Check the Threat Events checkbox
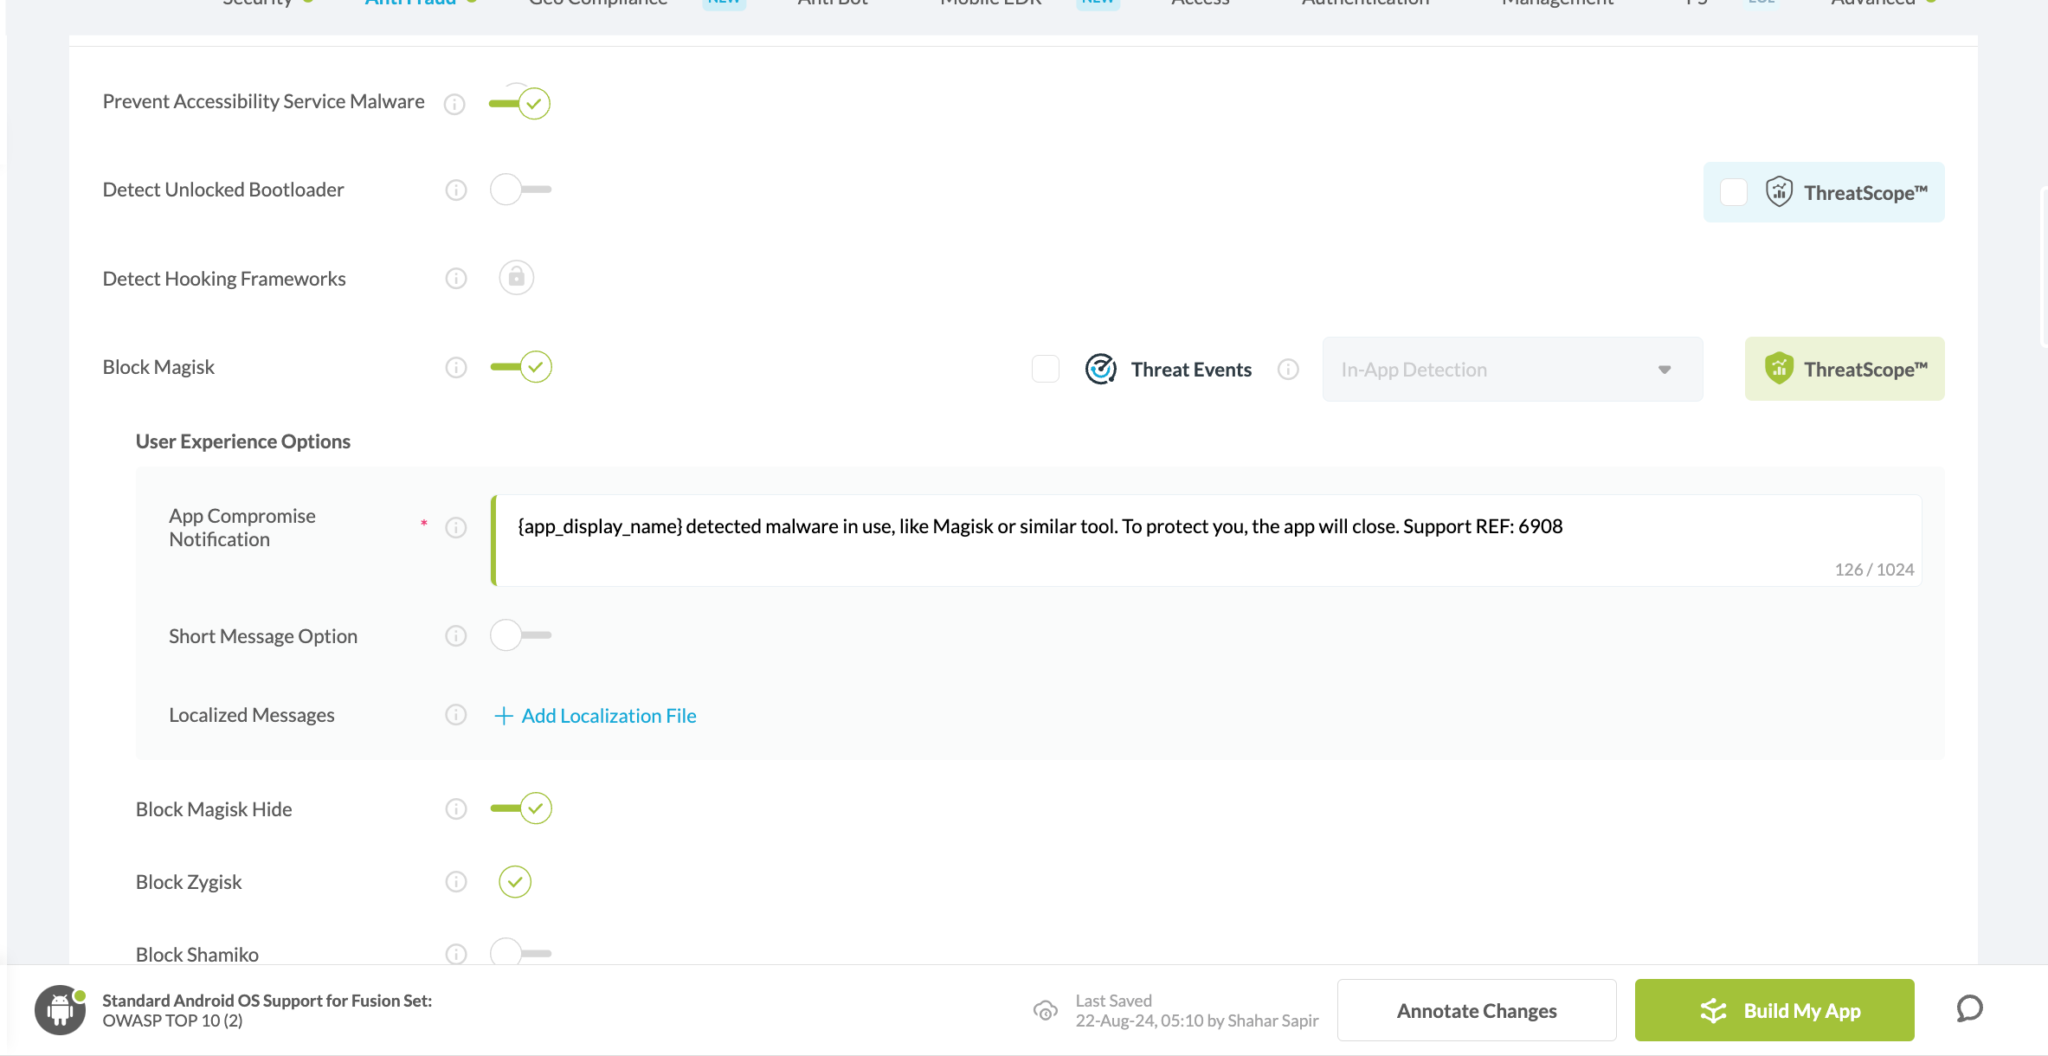The image size is (2048, 1056). coord(1045,369)
